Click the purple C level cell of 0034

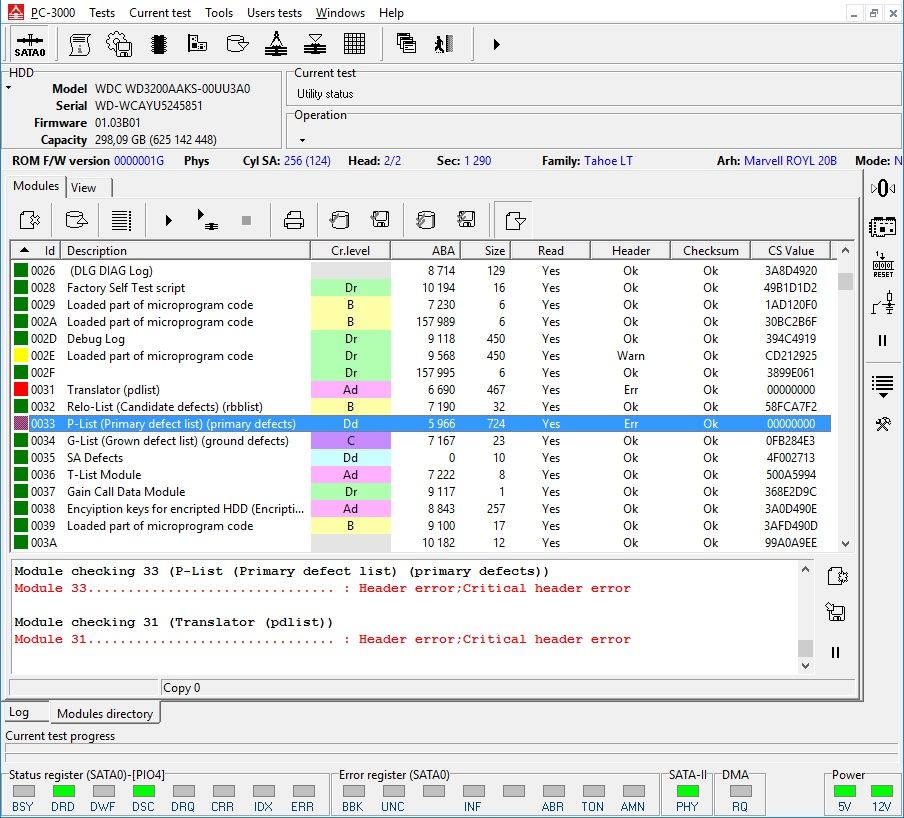coord(351,441)
